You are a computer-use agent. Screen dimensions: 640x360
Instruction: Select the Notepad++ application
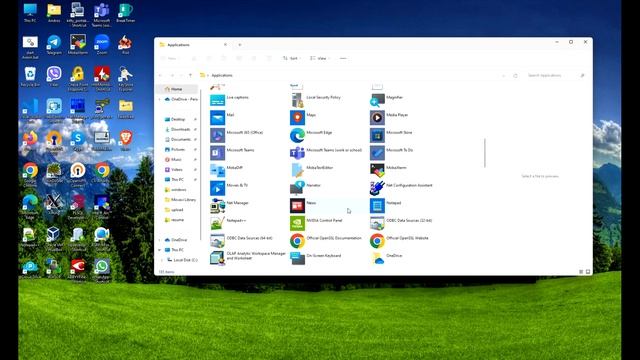click(x=228, y=223)
